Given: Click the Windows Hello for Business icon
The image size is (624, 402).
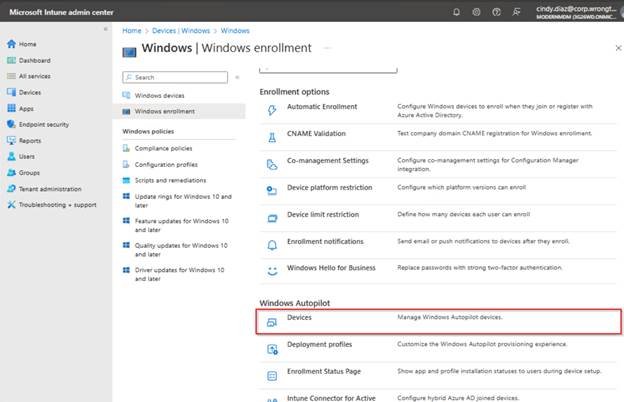Looking at the screenshot, I should [x=271, y=270].
